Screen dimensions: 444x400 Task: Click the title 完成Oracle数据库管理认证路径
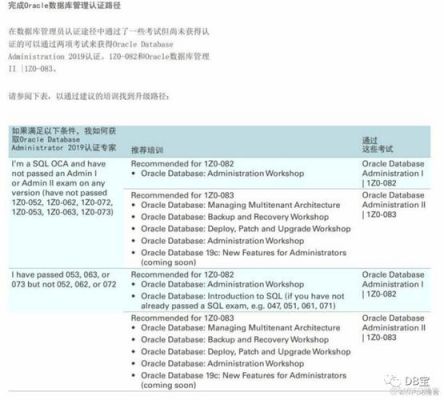(65, 6)
